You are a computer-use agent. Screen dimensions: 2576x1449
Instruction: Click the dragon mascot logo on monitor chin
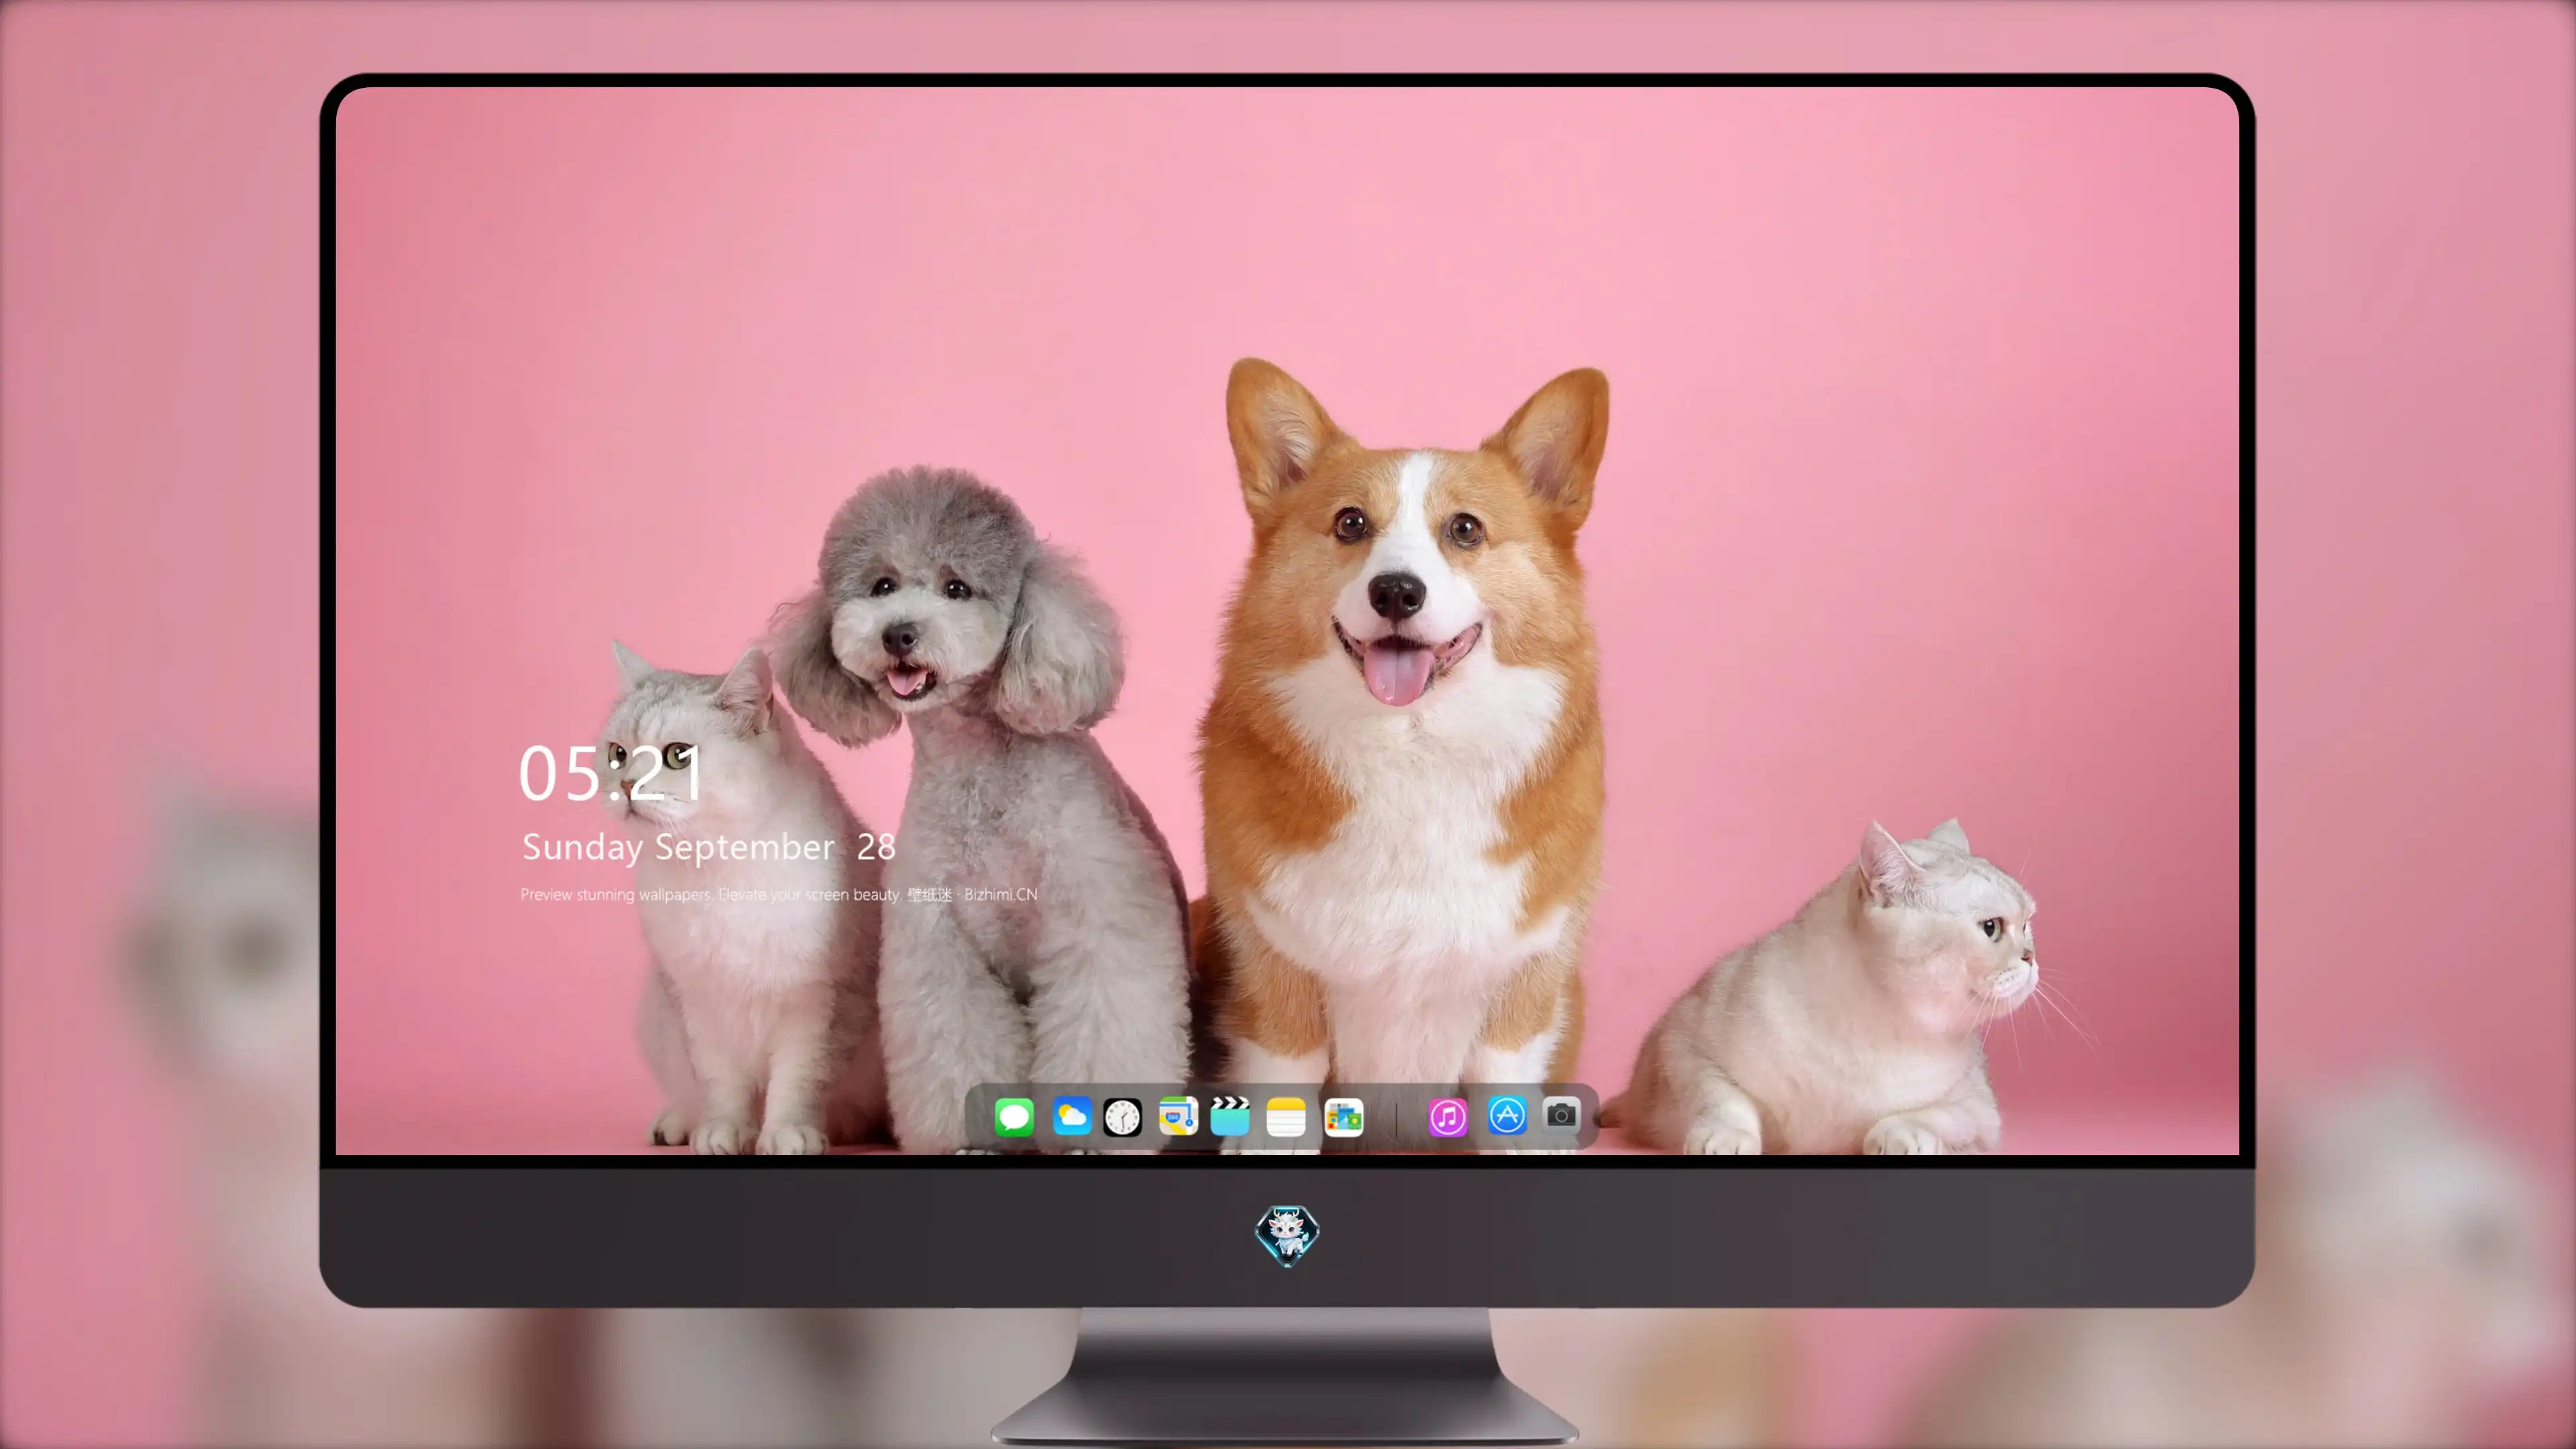[1287, 1235]
